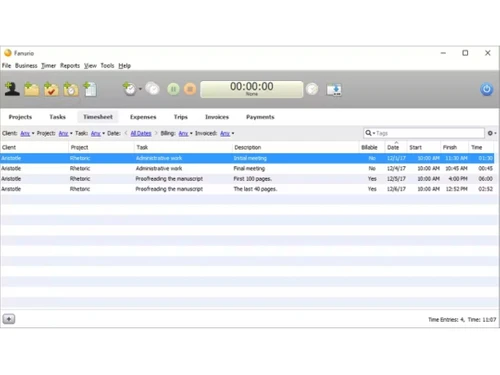Select the 'Final meeting' time entry row
The image size is (500, 375).
click(247, 169)
